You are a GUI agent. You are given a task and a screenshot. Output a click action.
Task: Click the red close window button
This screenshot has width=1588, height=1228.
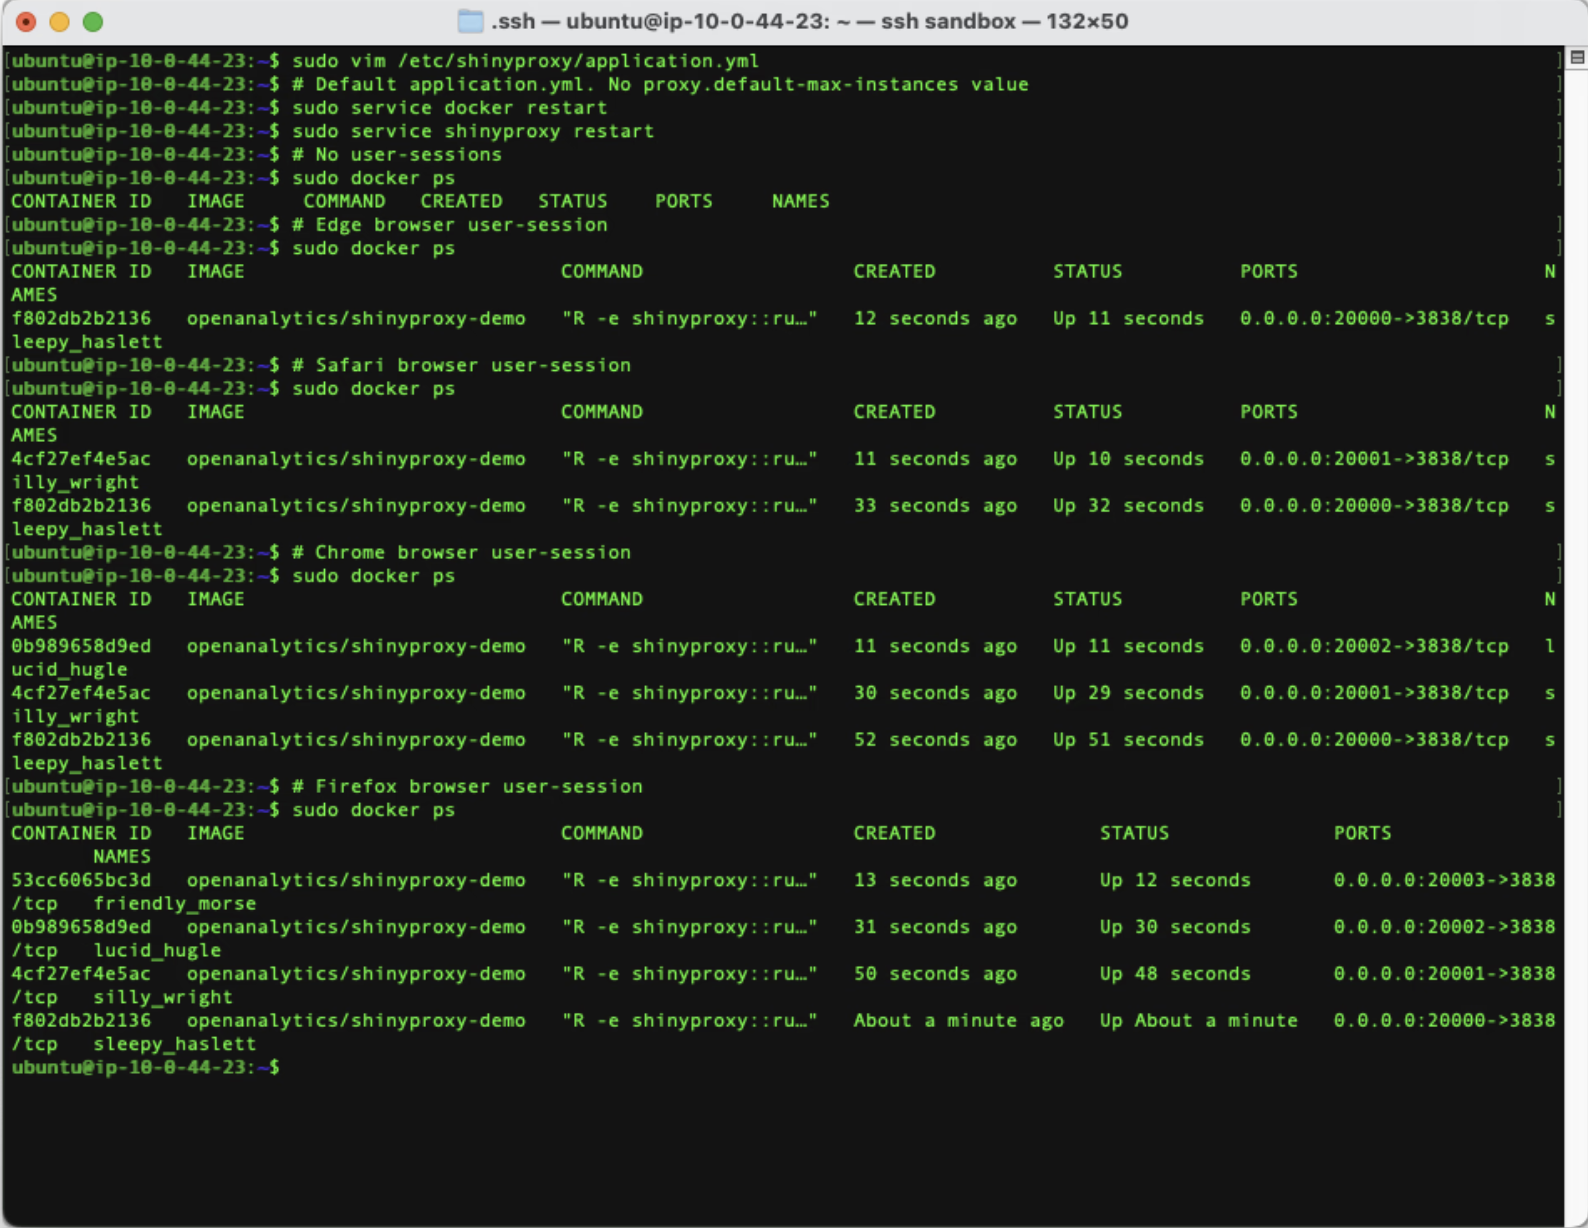(27, 22)
